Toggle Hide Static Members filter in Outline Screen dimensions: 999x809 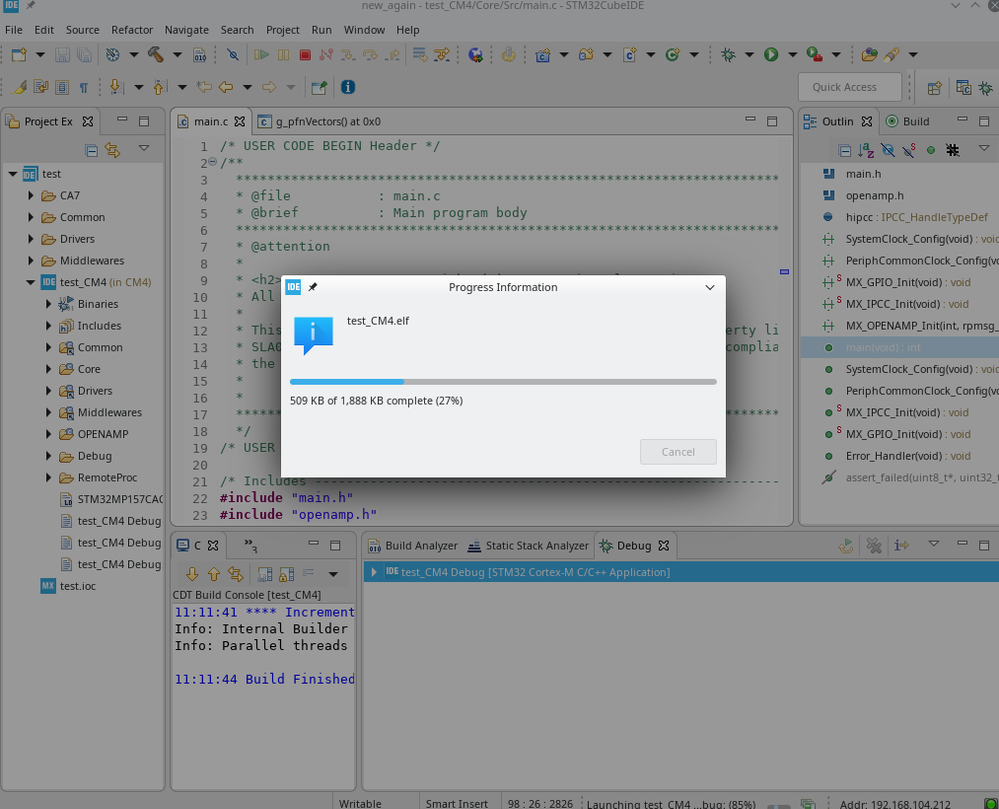pos(909,150)
